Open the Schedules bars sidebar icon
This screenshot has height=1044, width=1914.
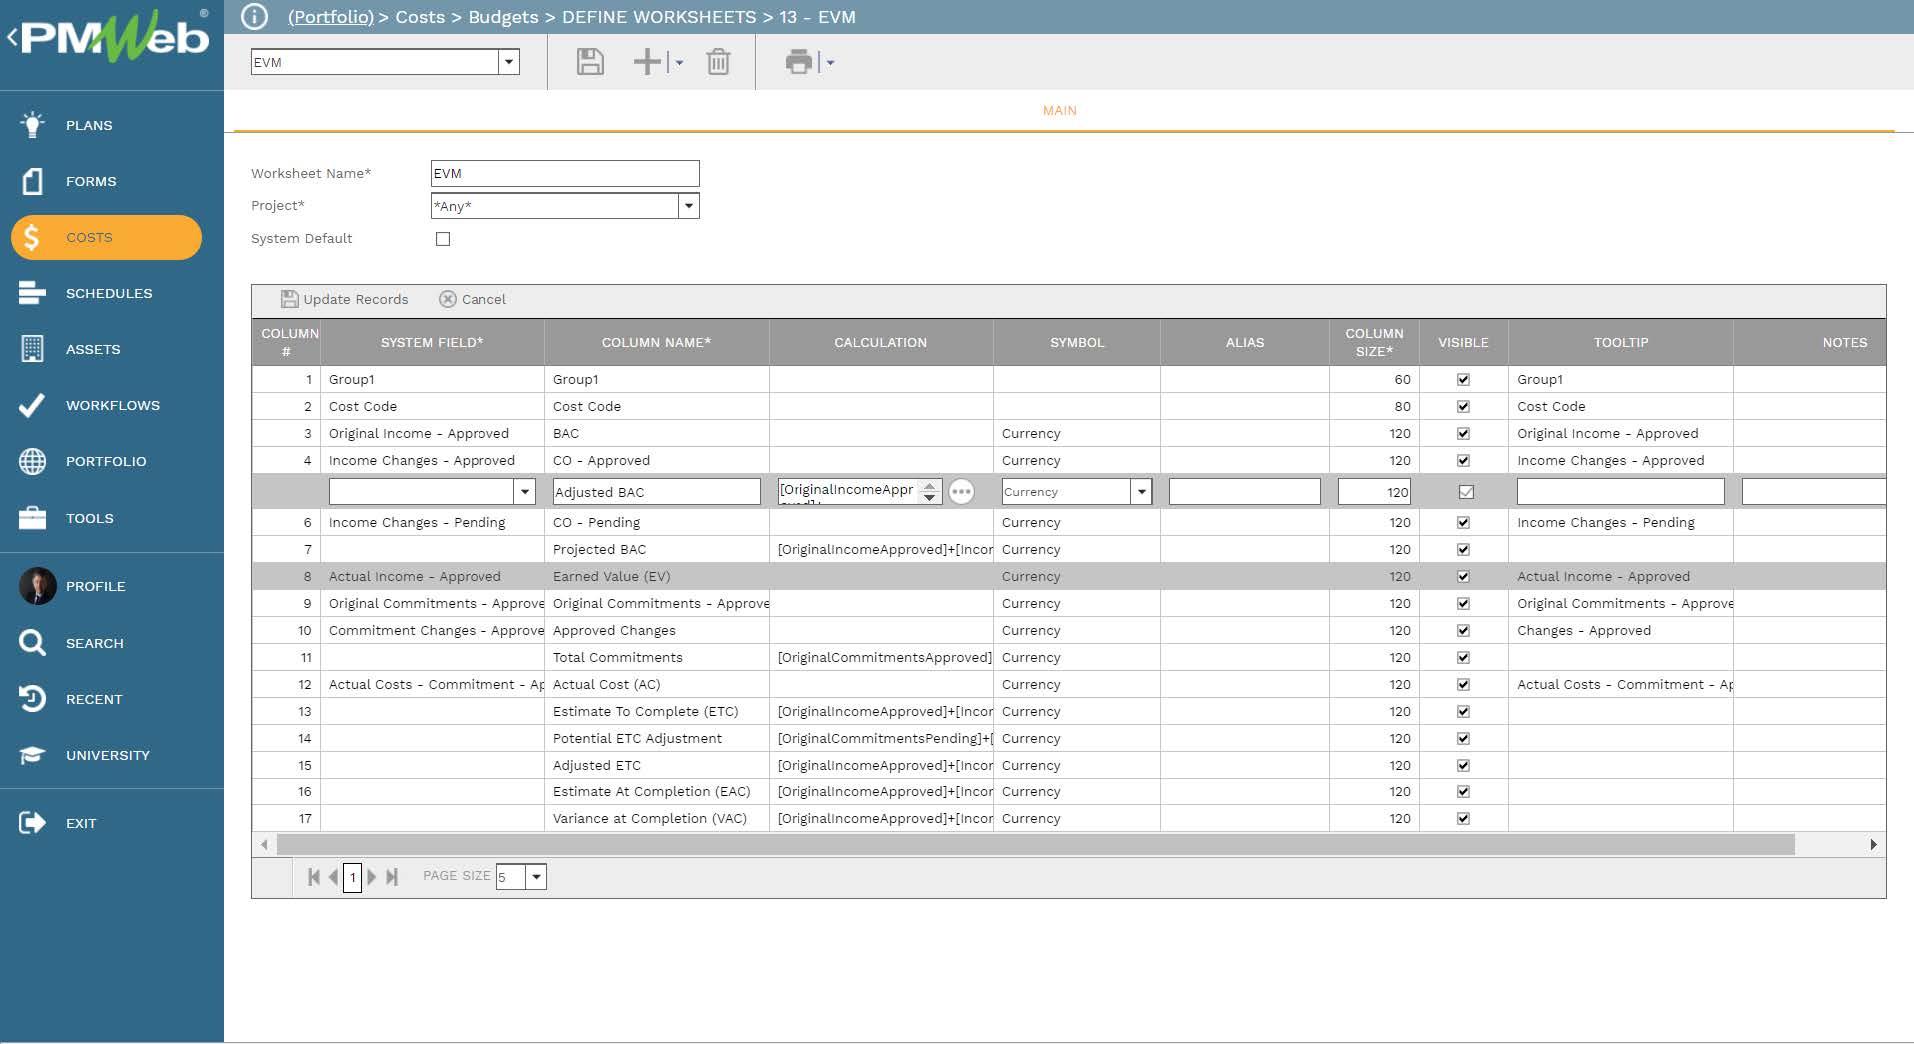(32, 293)
